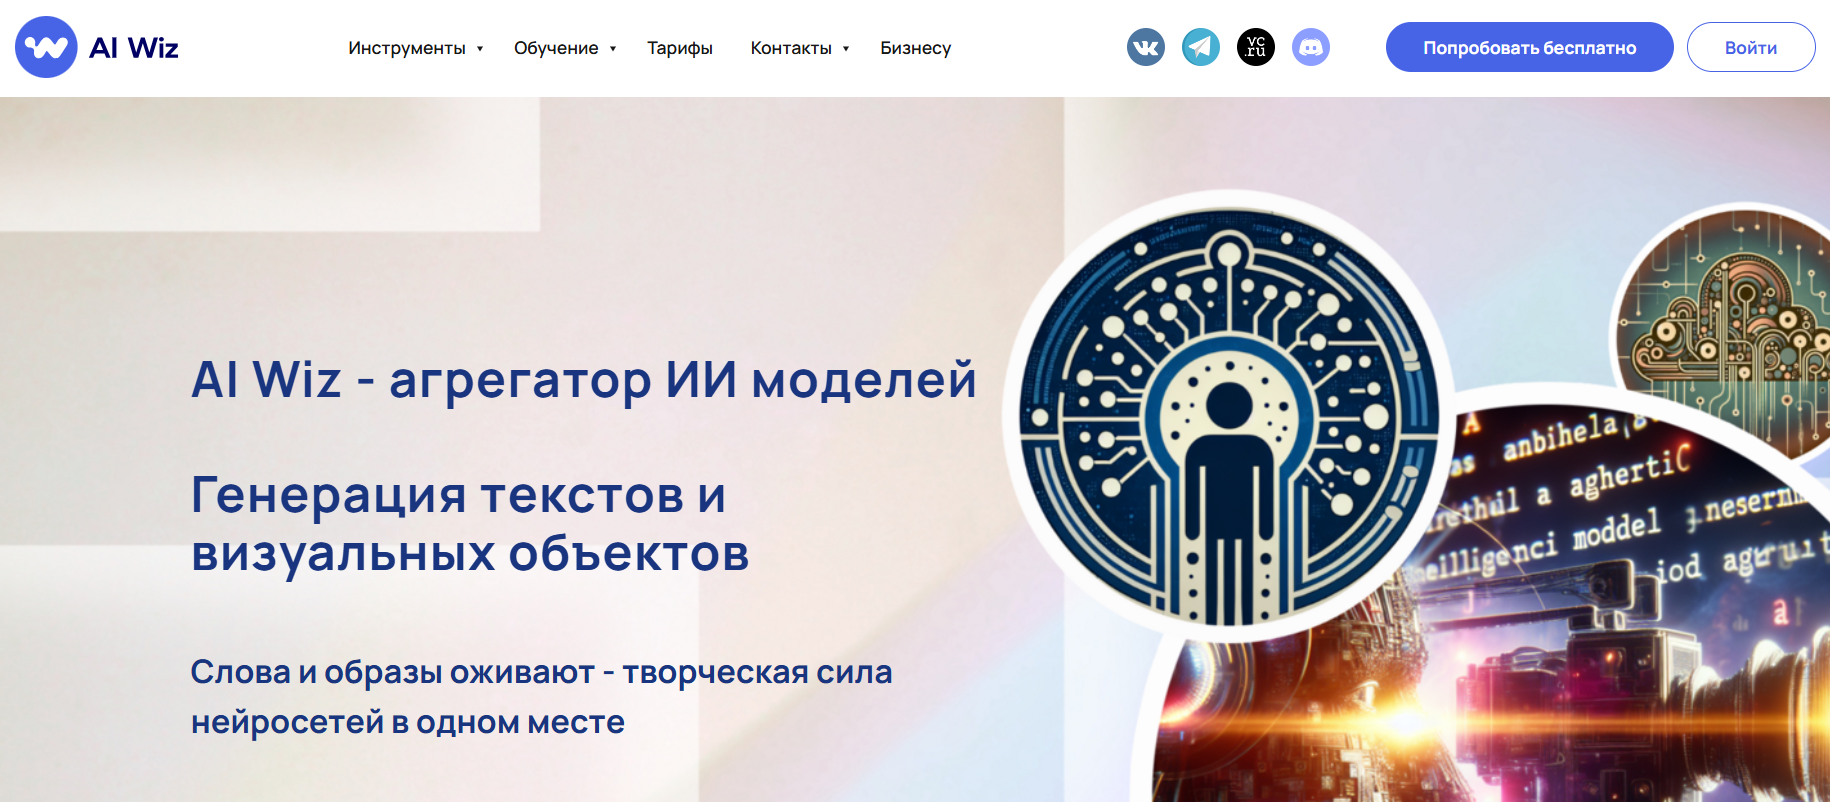Click the Войти login button
The width and height of the screenshot is (1830, 802).
pos(1751,47)
